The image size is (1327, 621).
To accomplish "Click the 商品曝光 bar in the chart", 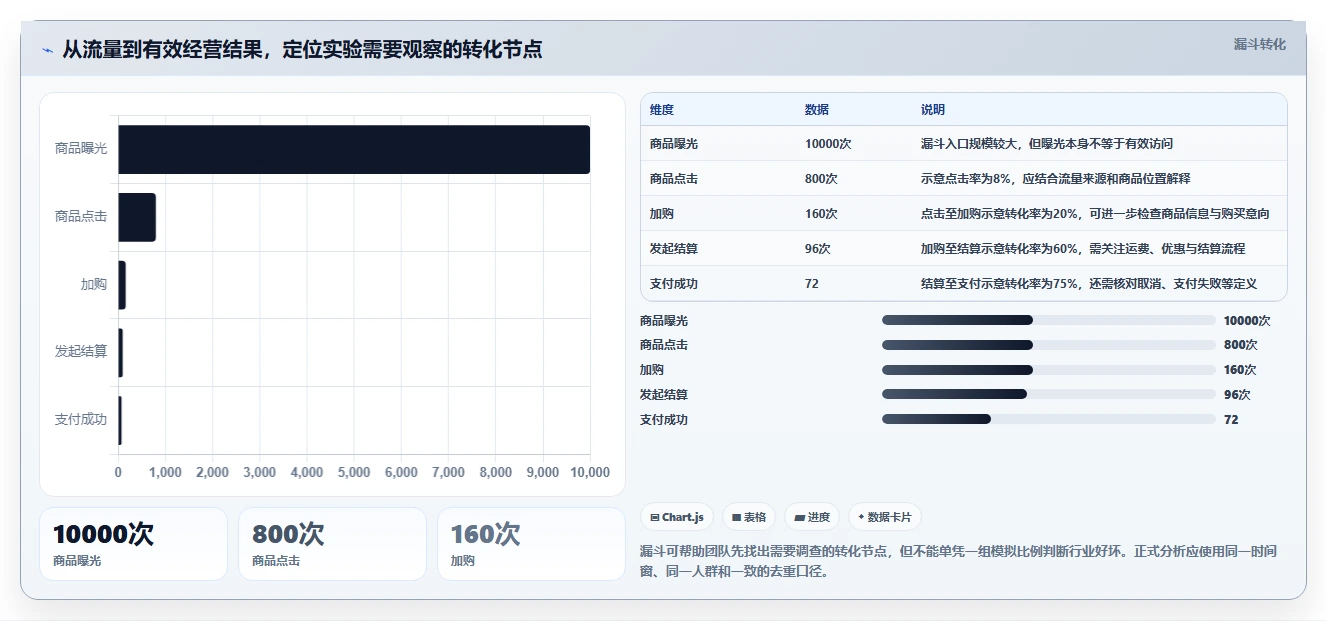I will [x=354, y=149].
